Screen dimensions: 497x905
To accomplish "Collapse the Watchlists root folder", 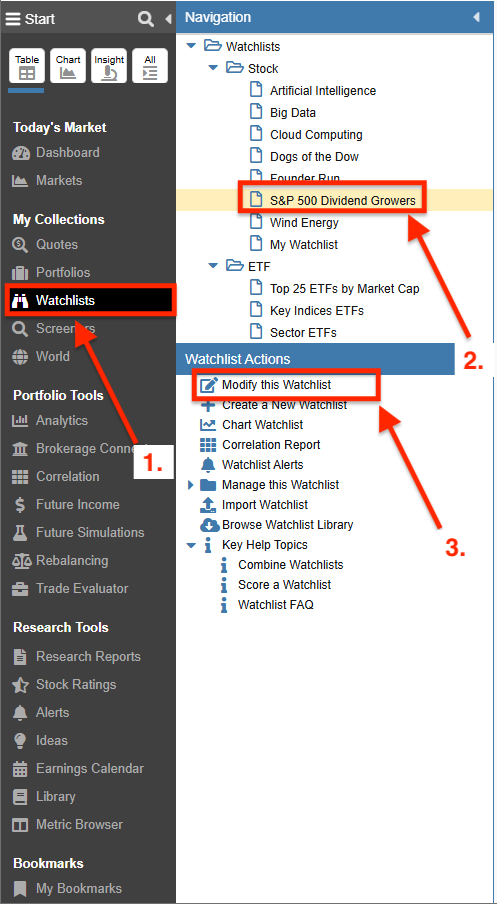I will coord(192,47).
